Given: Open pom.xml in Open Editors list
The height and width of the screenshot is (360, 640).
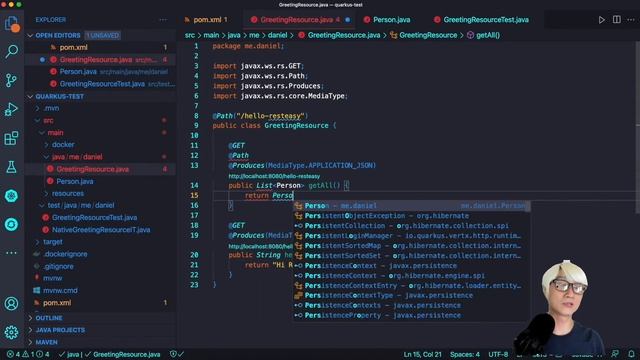Looking at the screenshot, I should pos(73,47).
